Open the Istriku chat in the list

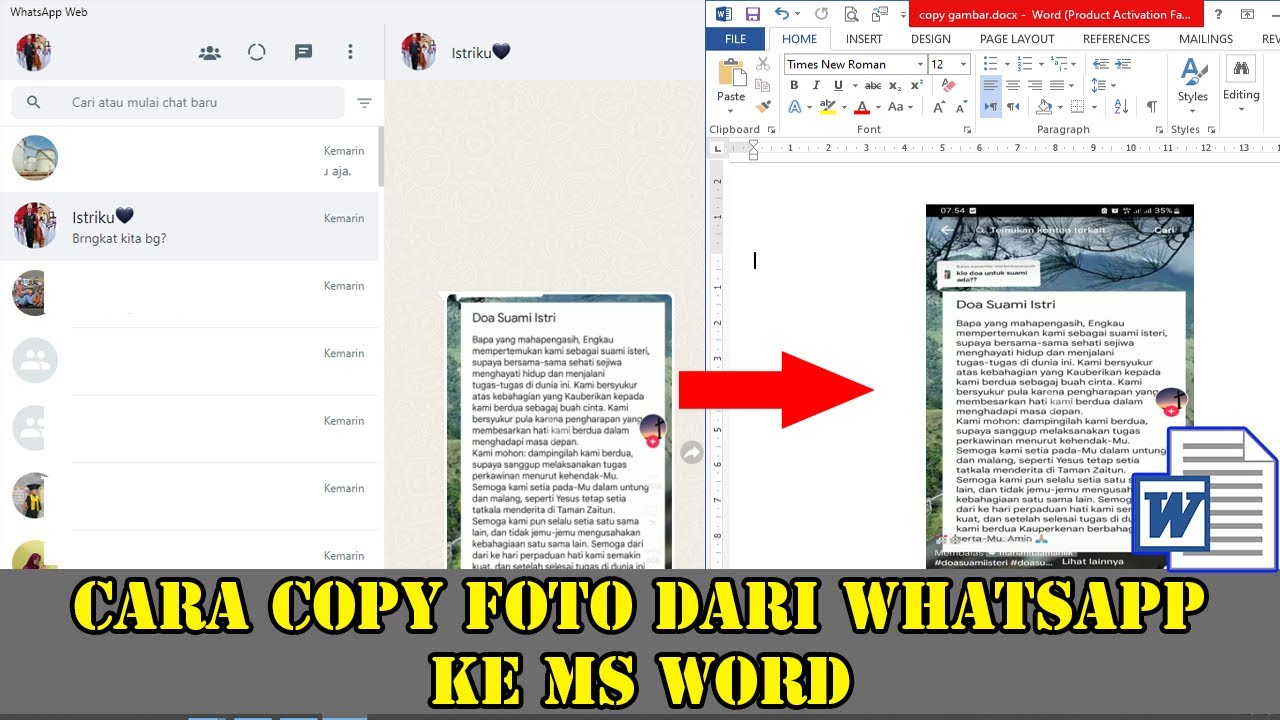tap(190, 226)
